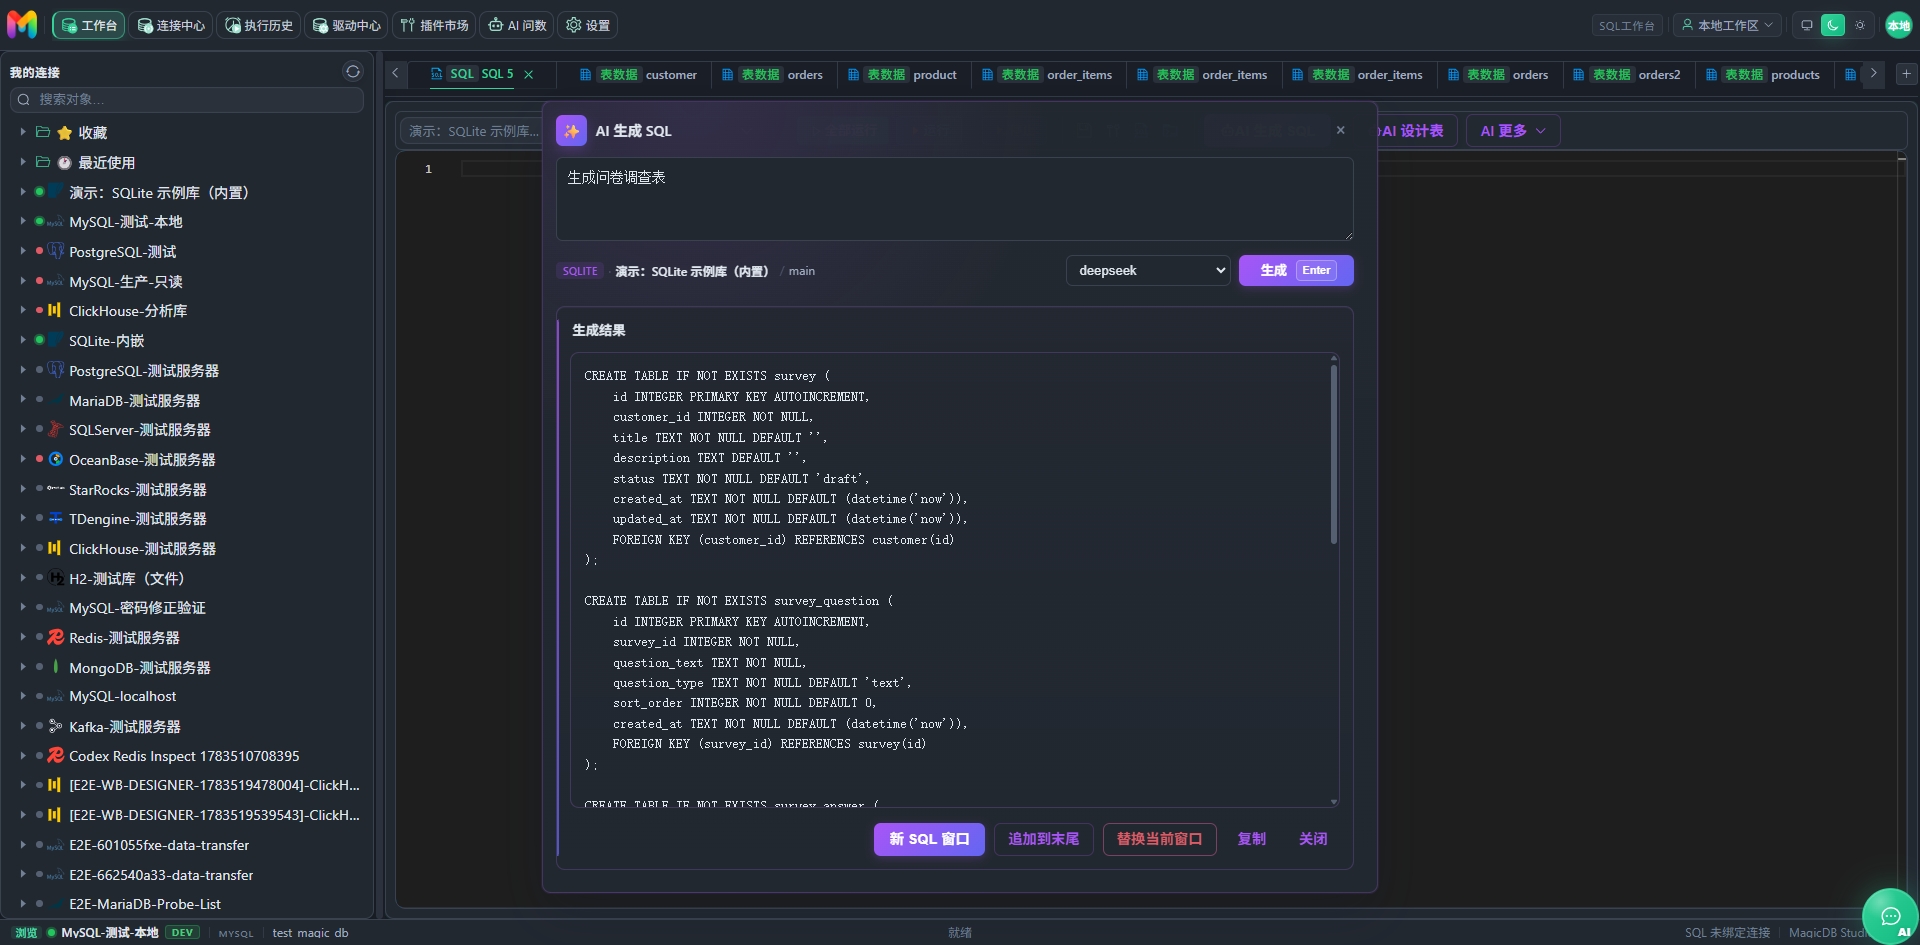The height and width of the screenshot is (945, 1920).
Task: Open the 工作台 menu
Action: [x=89, y=25]
